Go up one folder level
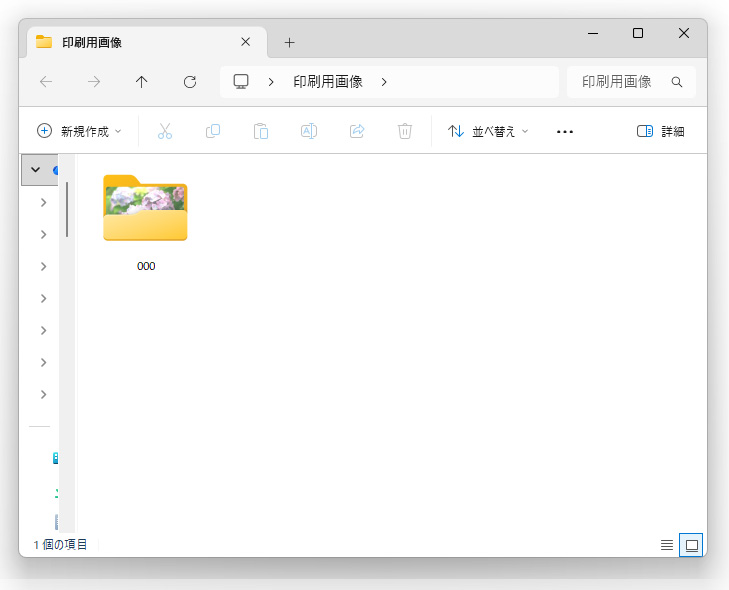Screen dimensions: 729x590 [141, 82]
